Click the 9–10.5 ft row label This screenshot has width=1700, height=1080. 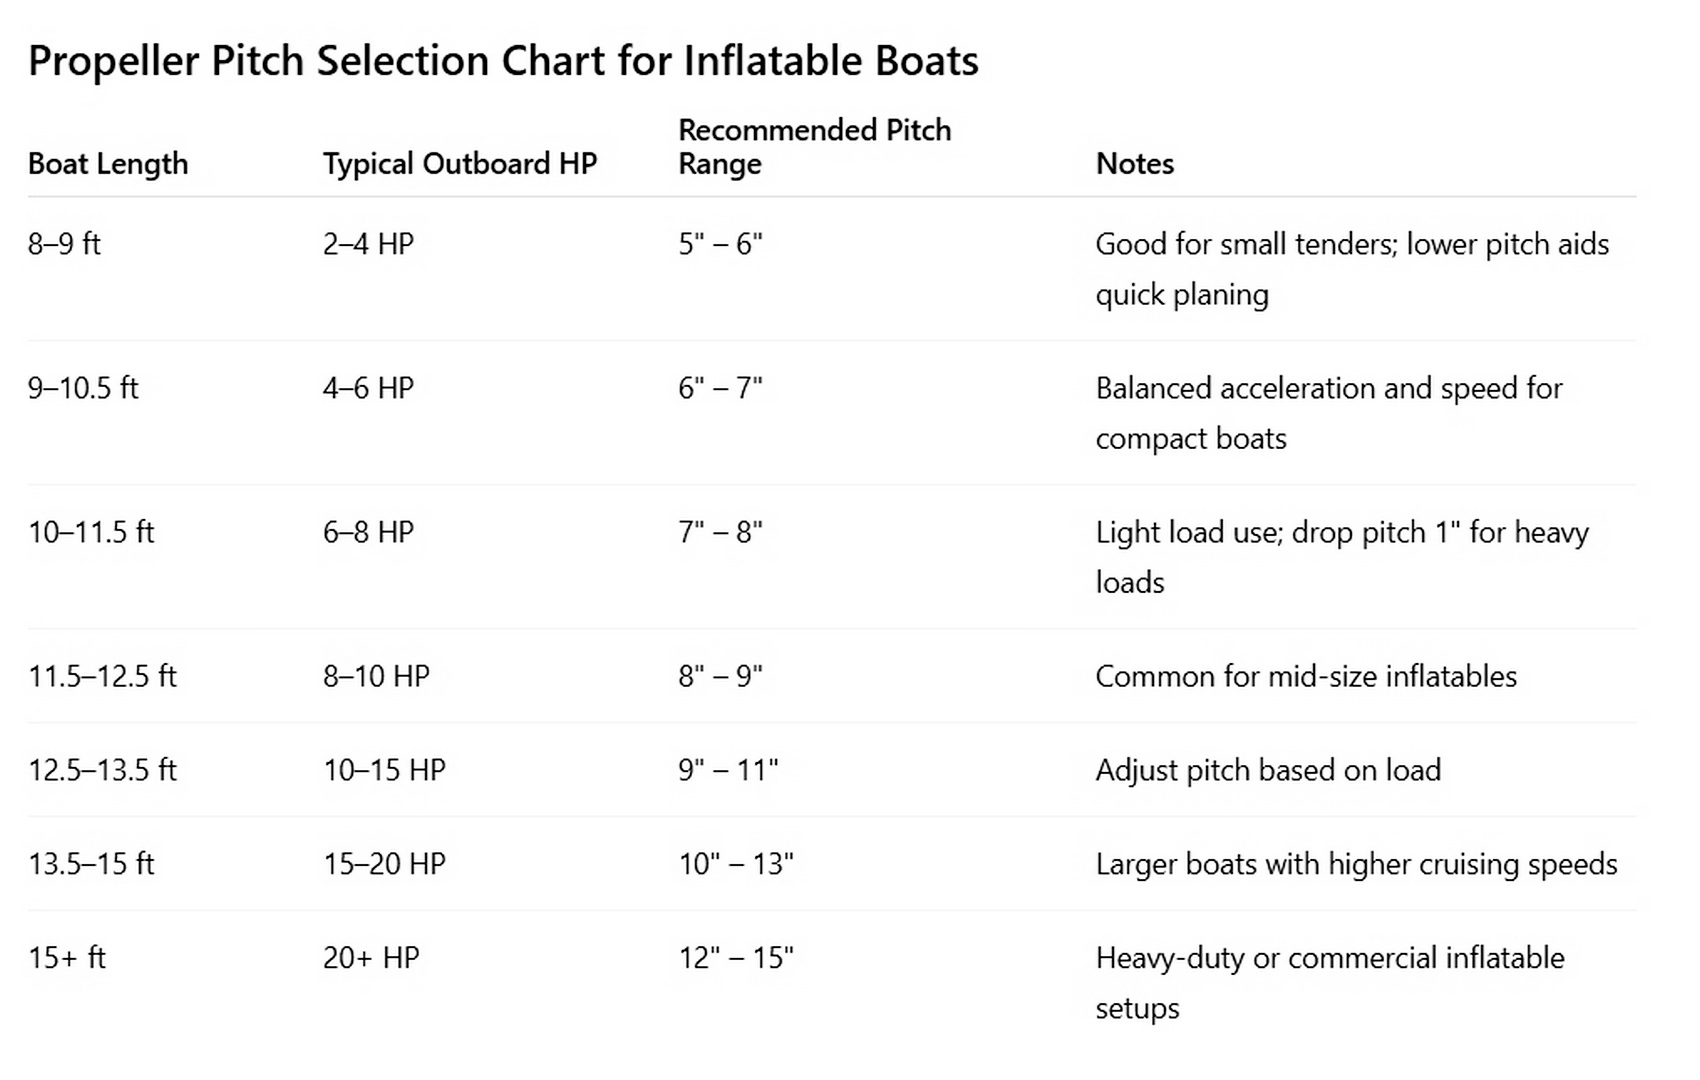pos(83,388)
